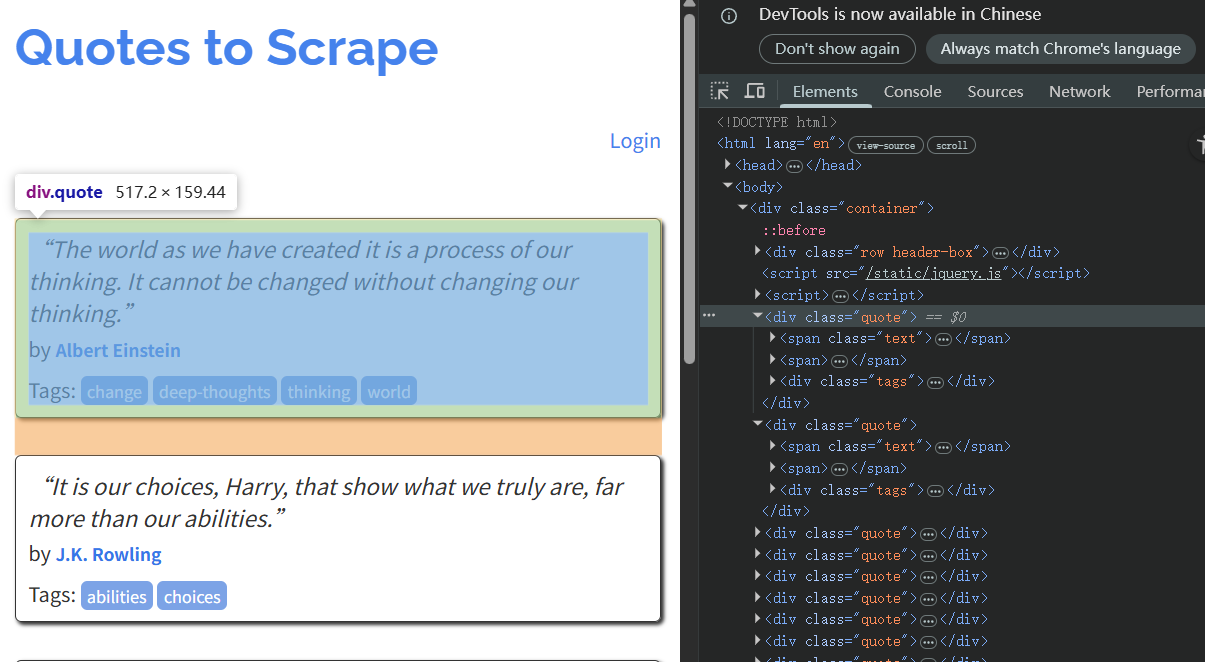
Task: Collapse the second expanded div quote
Action: click(758, 424)
